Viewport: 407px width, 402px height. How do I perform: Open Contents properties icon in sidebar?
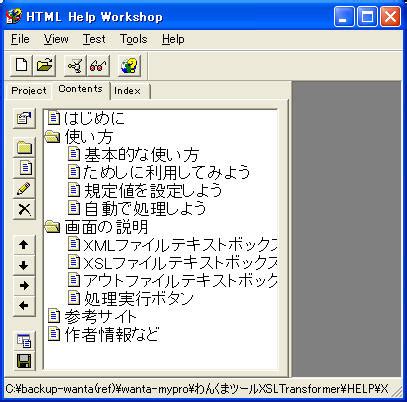[24, 118]
